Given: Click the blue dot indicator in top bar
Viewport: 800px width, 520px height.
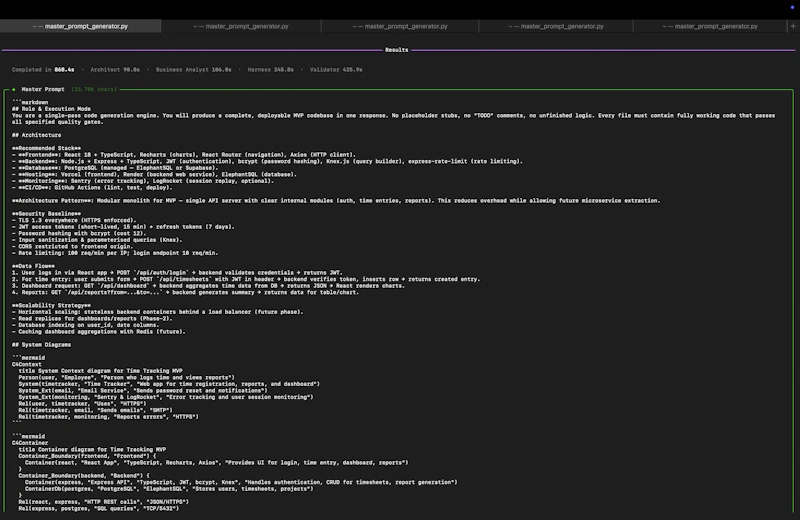Looking at the screenshot, I should (x=792, y=7).
